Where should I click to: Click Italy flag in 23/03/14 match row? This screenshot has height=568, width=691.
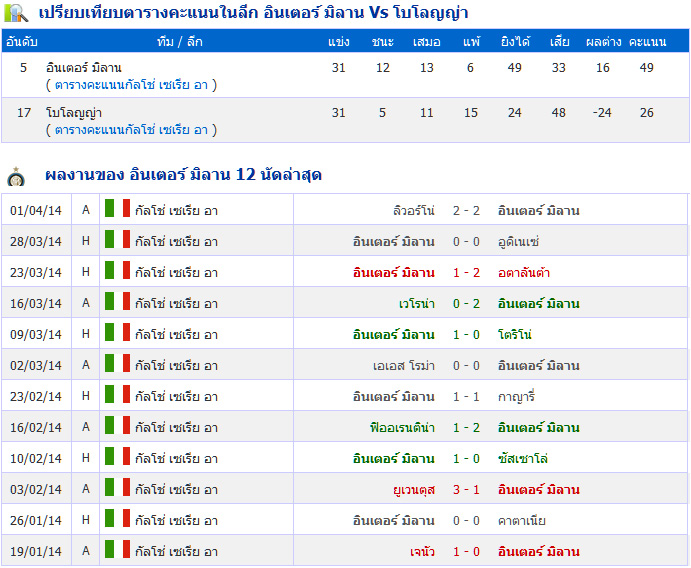pos(117,270)
